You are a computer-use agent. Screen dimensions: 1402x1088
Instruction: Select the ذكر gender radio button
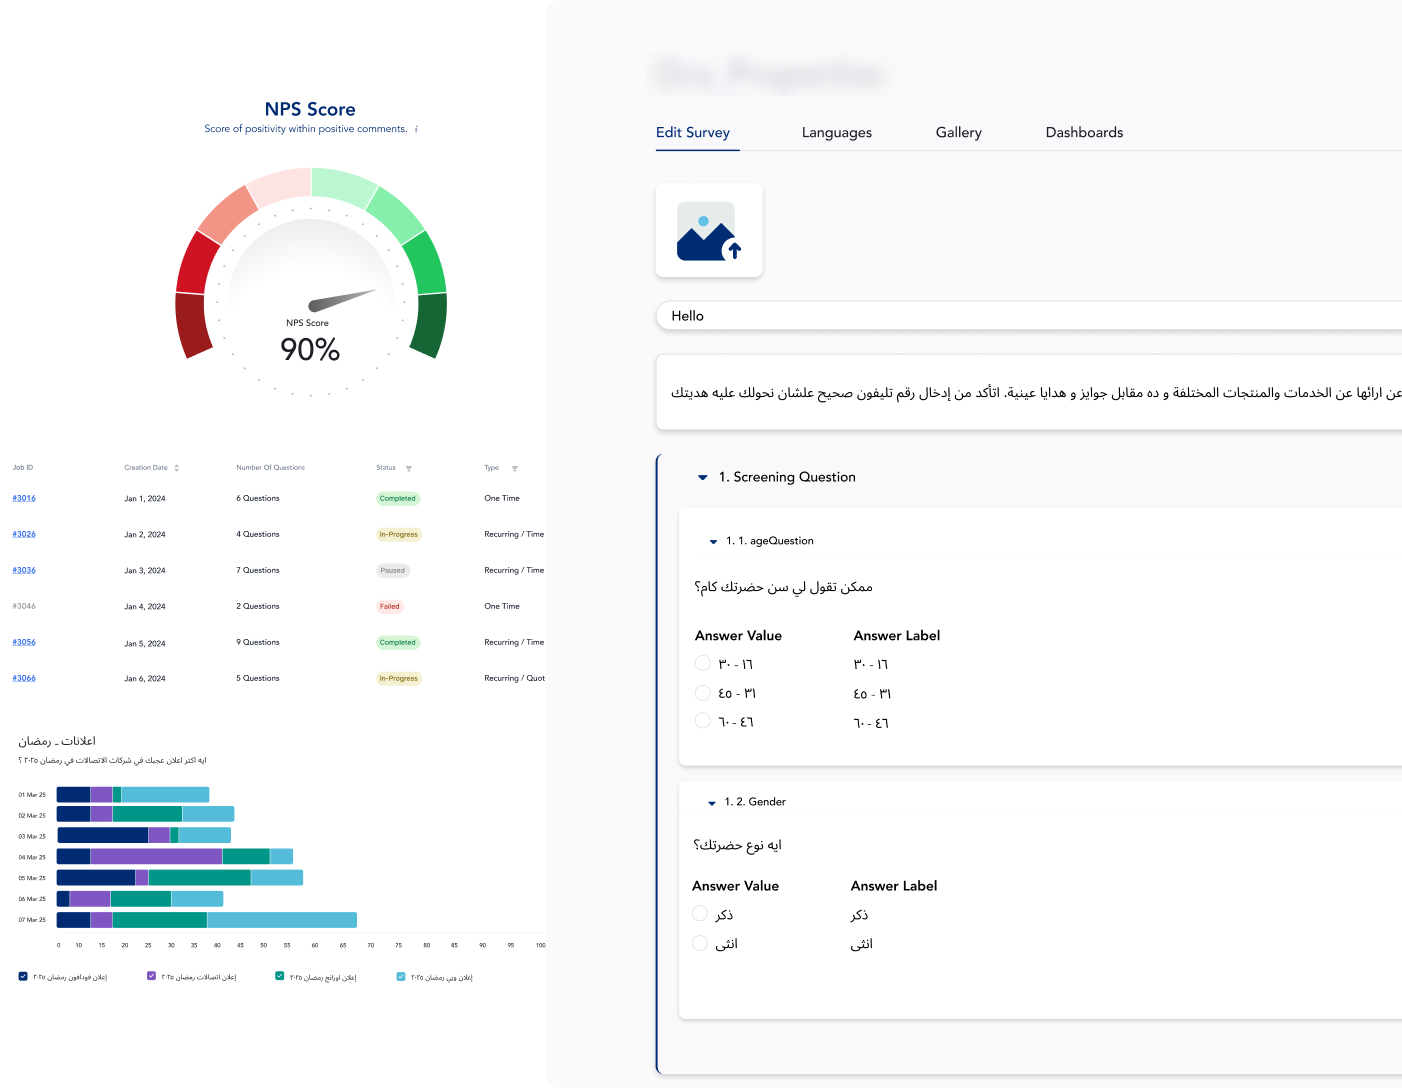(x=700, y=913)
